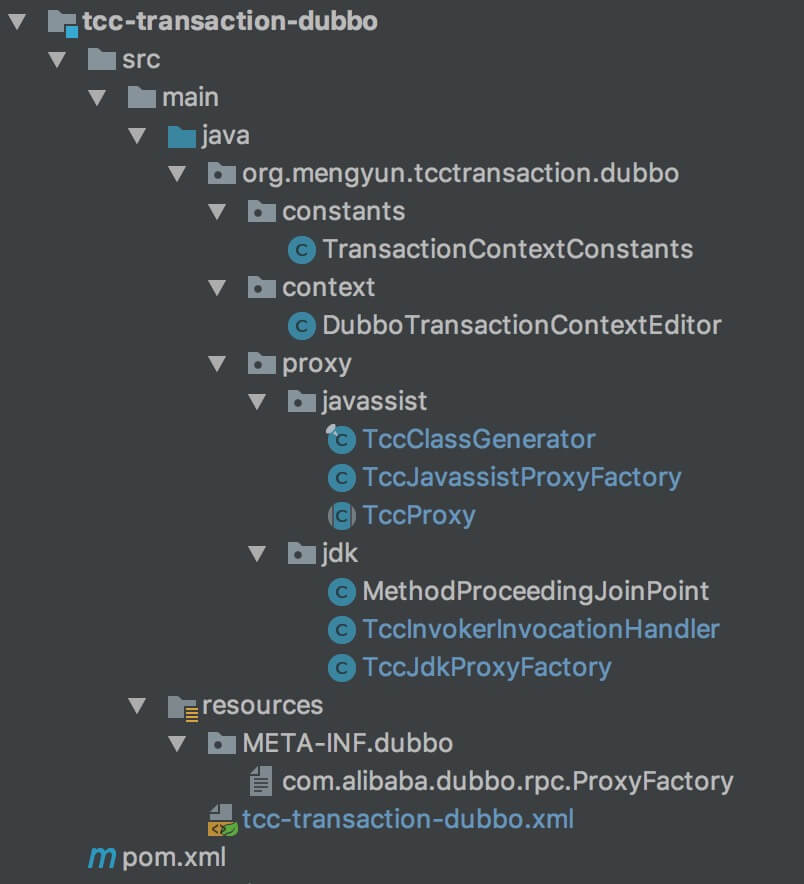Click the tcc-transaction-dubbo module folder icon

coord(63,23)
